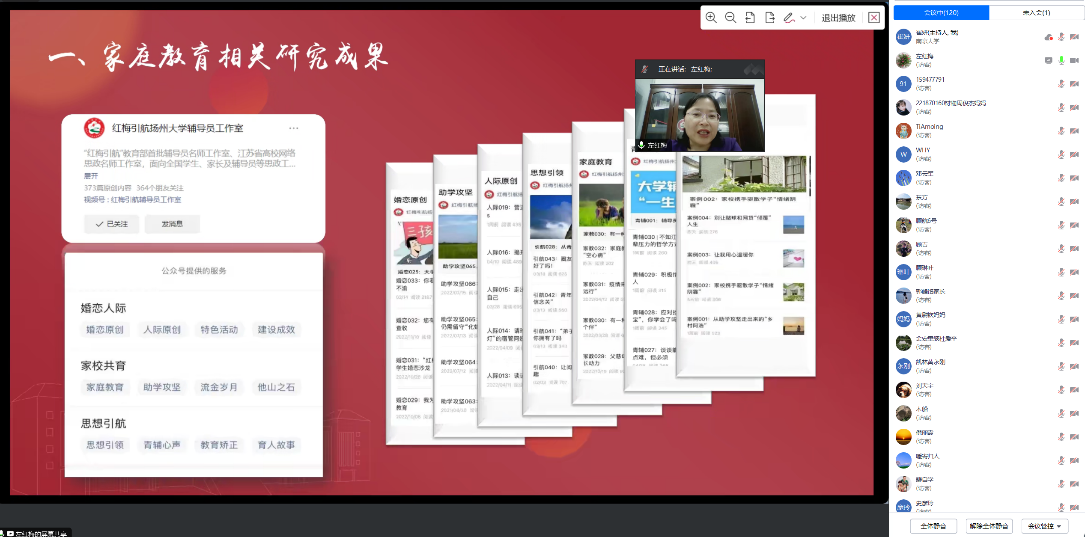Viewport: 1085px width, 537px height.
Task: Click the three-dot more menu on the account card
Action: point(293,128)
